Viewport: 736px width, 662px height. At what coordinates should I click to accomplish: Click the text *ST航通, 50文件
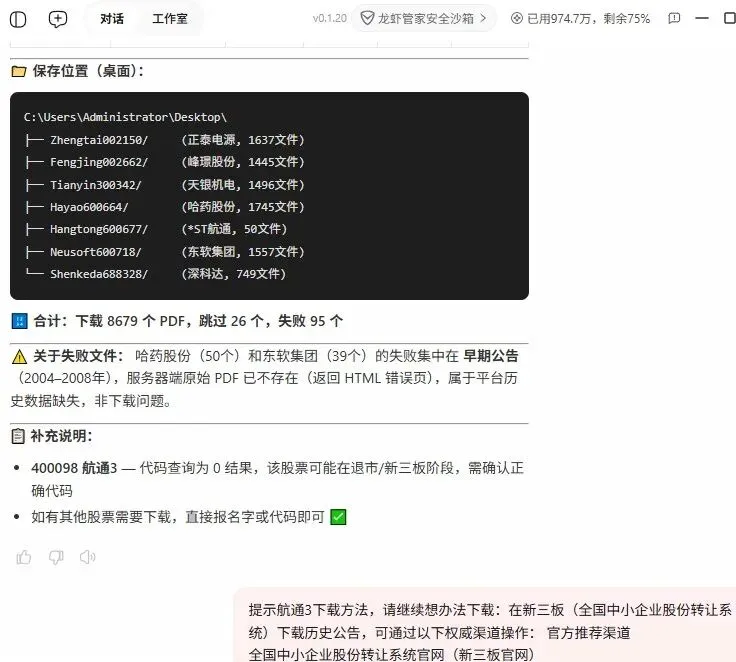[x=234, y=229]
